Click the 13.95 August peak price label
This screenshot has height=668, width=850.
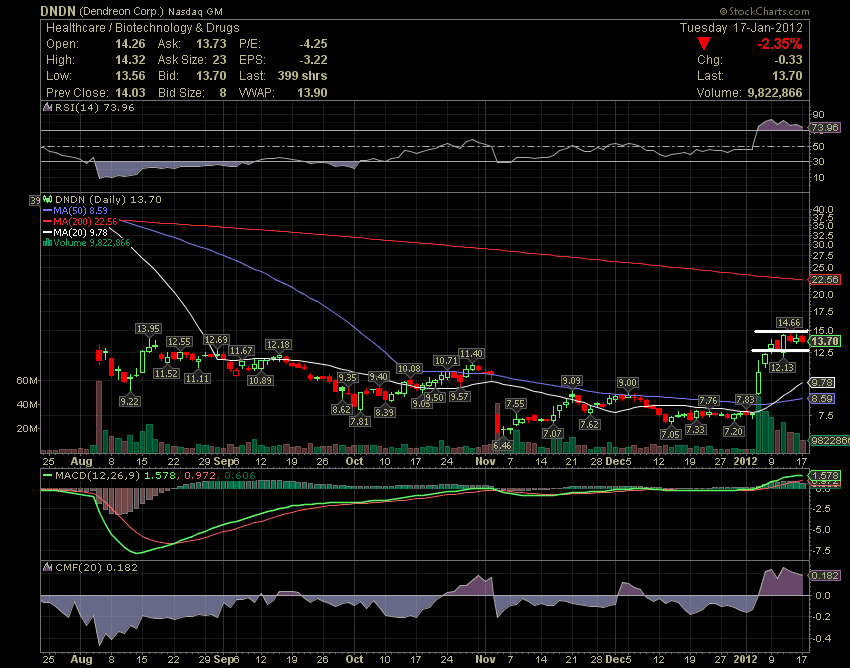pos(148,329)
